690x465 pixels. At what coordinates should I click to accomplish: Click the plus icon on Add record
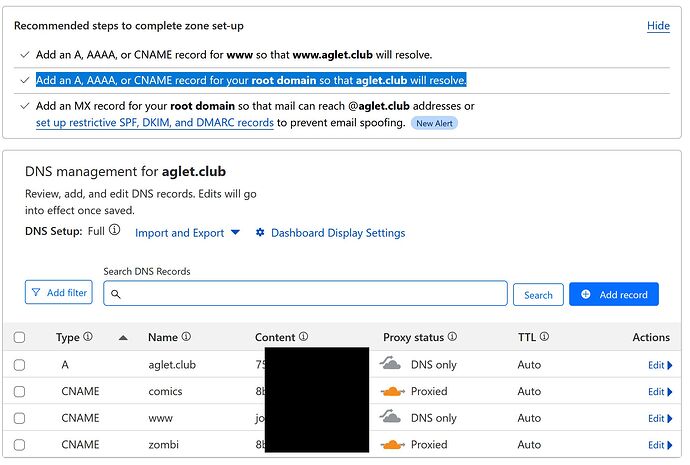click(586, 294)
